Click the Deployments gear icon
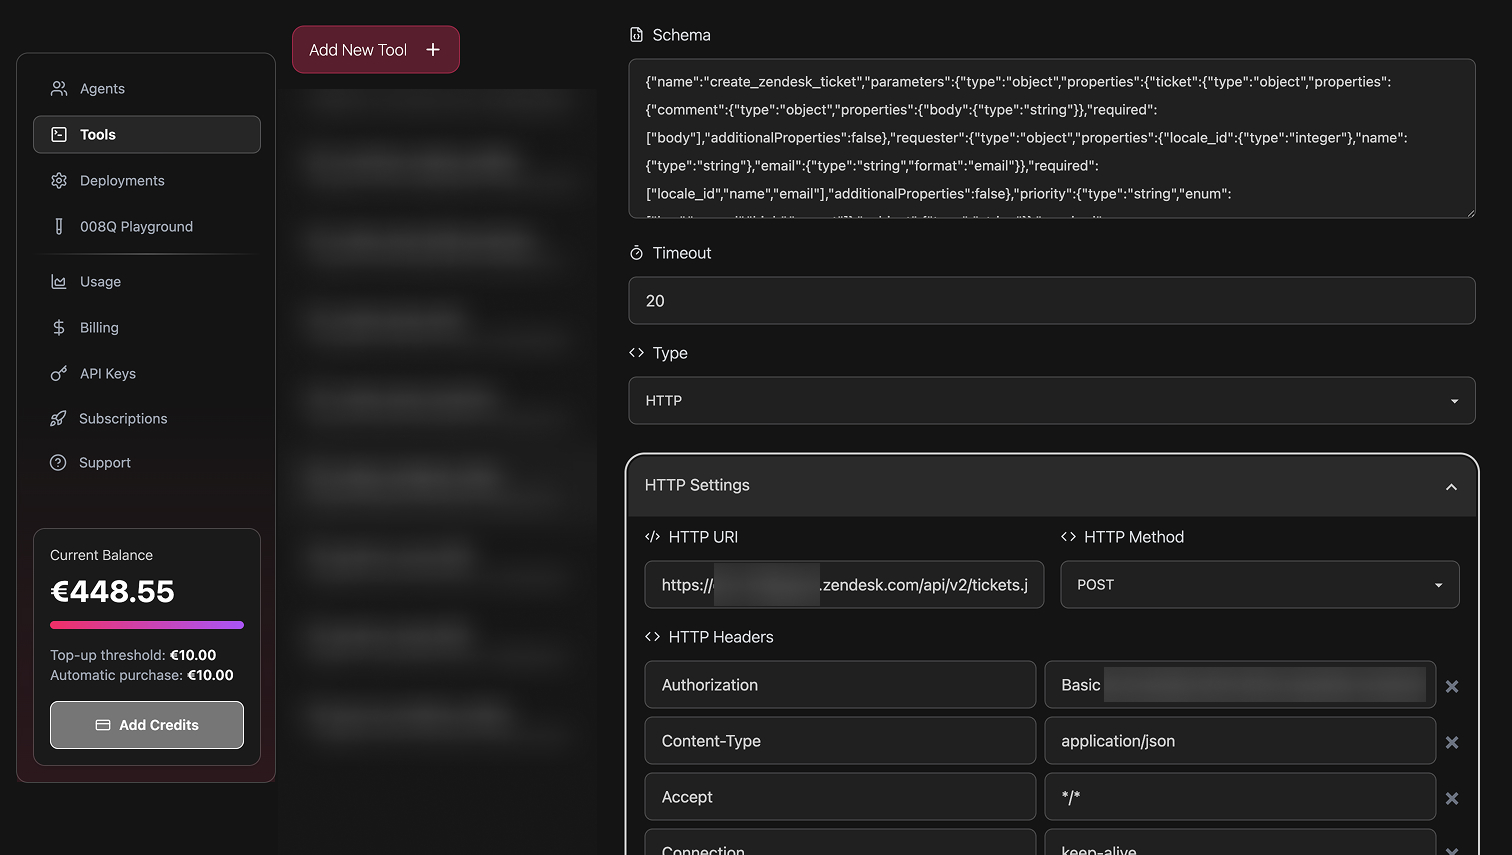This screenshot has height=855, width=1512. tap(59, 181)
